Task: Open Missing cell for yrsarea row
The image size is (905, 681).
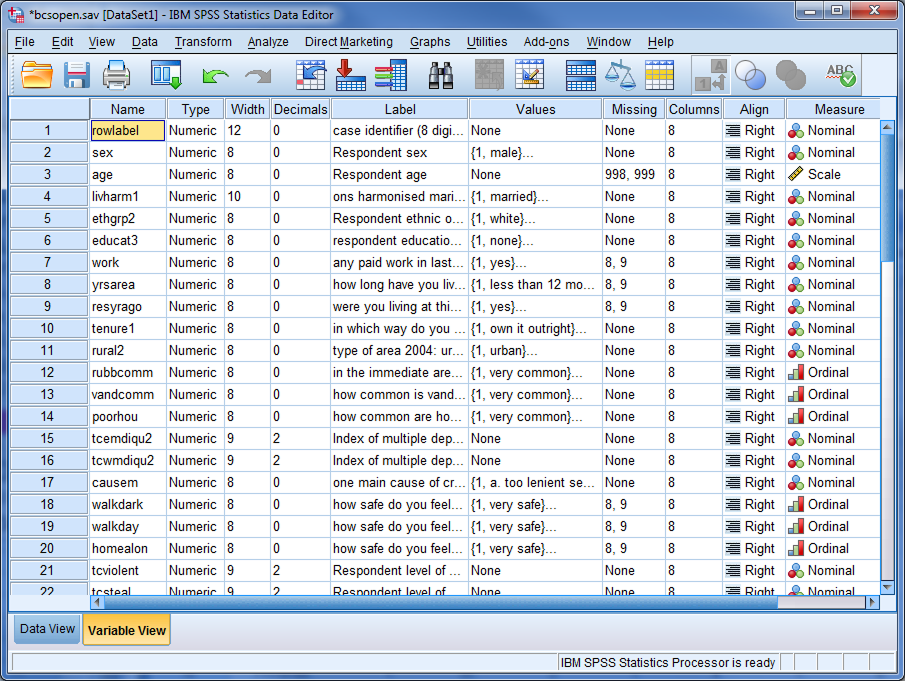Action: coord(634,285)
